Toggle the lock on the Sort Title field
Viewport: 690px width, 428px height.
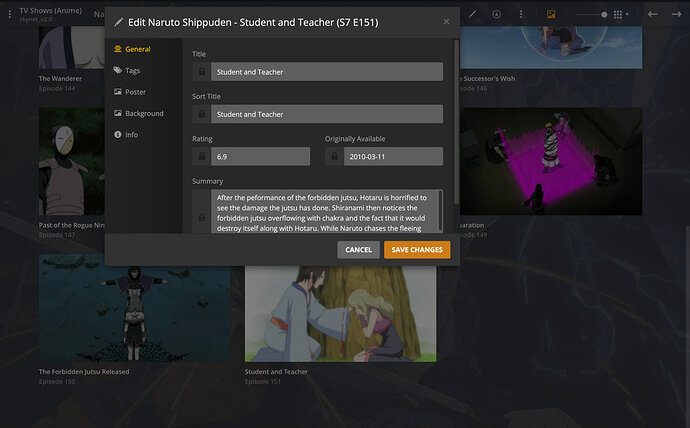[x=202, y=114]
